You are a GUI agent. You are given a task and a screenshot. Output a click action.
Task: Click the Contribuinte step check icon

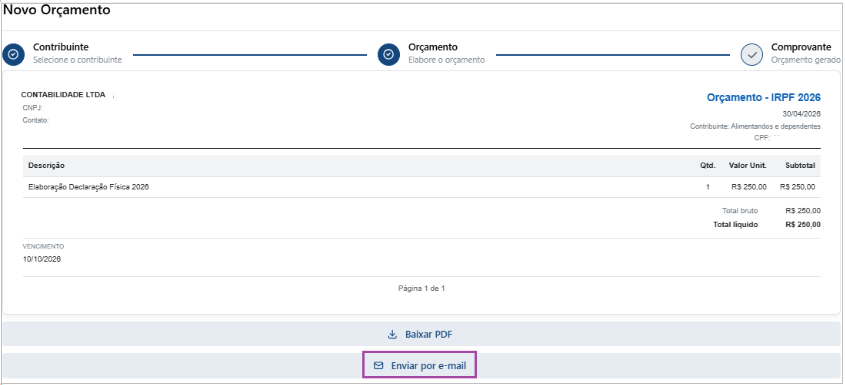click(x=14, y=54)
